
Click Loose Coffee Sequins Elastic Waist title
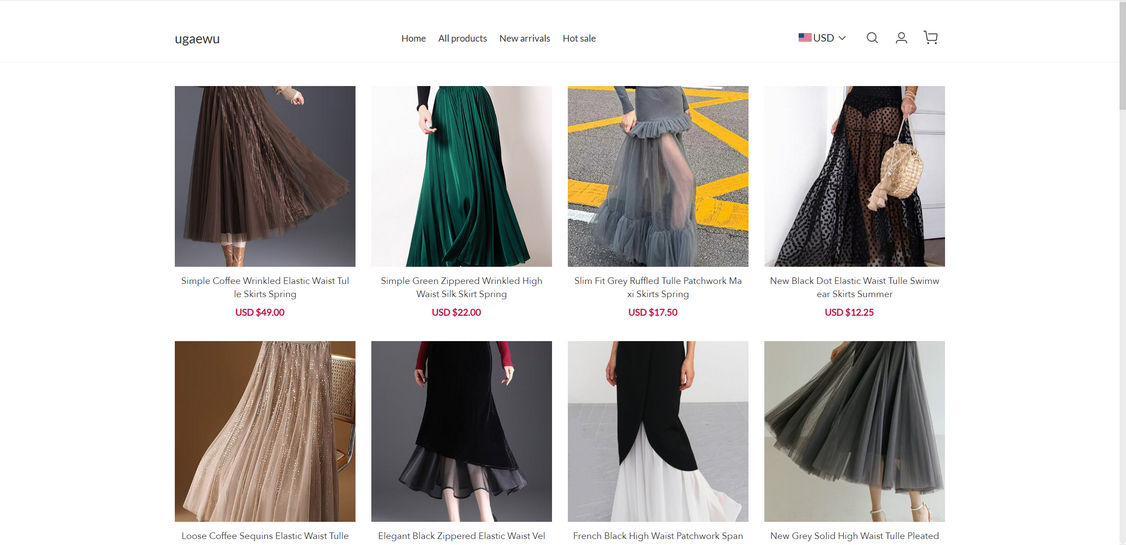tap(265, 536)
